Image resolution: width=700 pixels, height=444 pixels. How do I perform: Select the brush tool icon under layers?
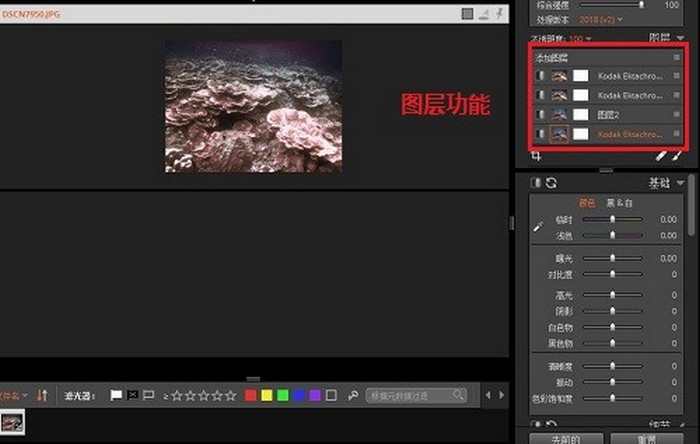pyautogui.click(x=661, y=157)
